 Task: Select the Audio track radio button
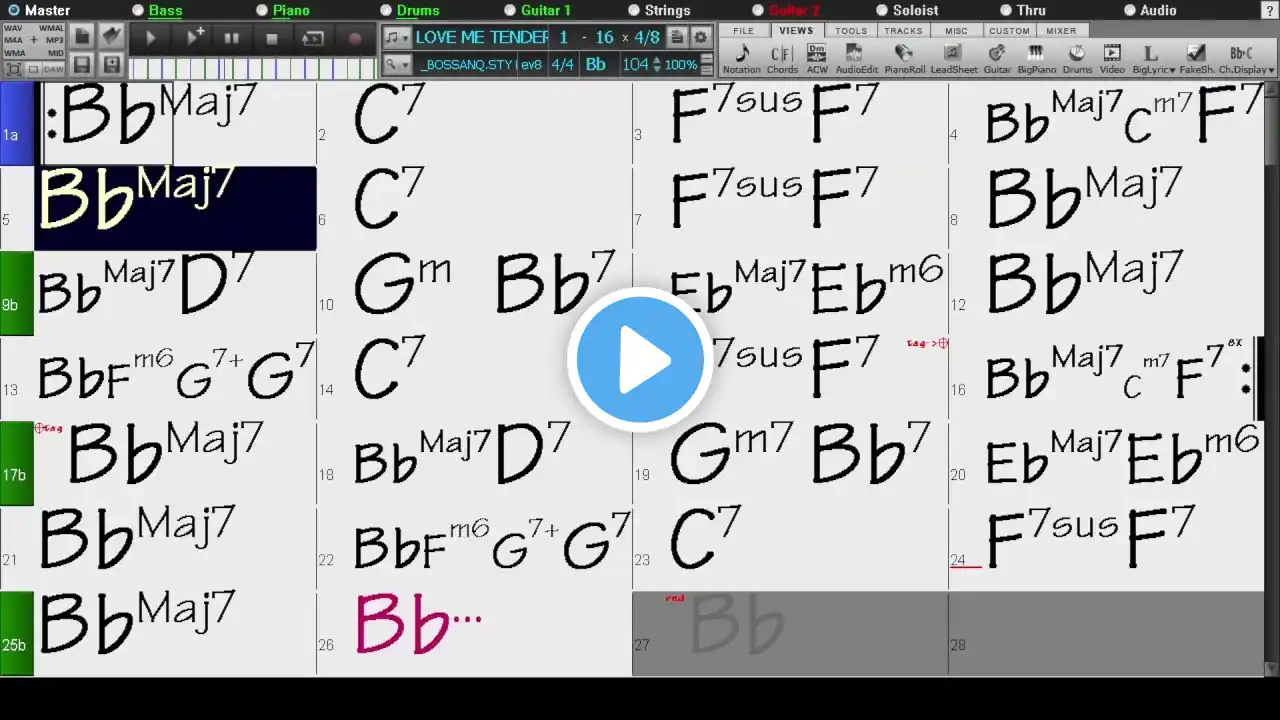point(1130,10)
